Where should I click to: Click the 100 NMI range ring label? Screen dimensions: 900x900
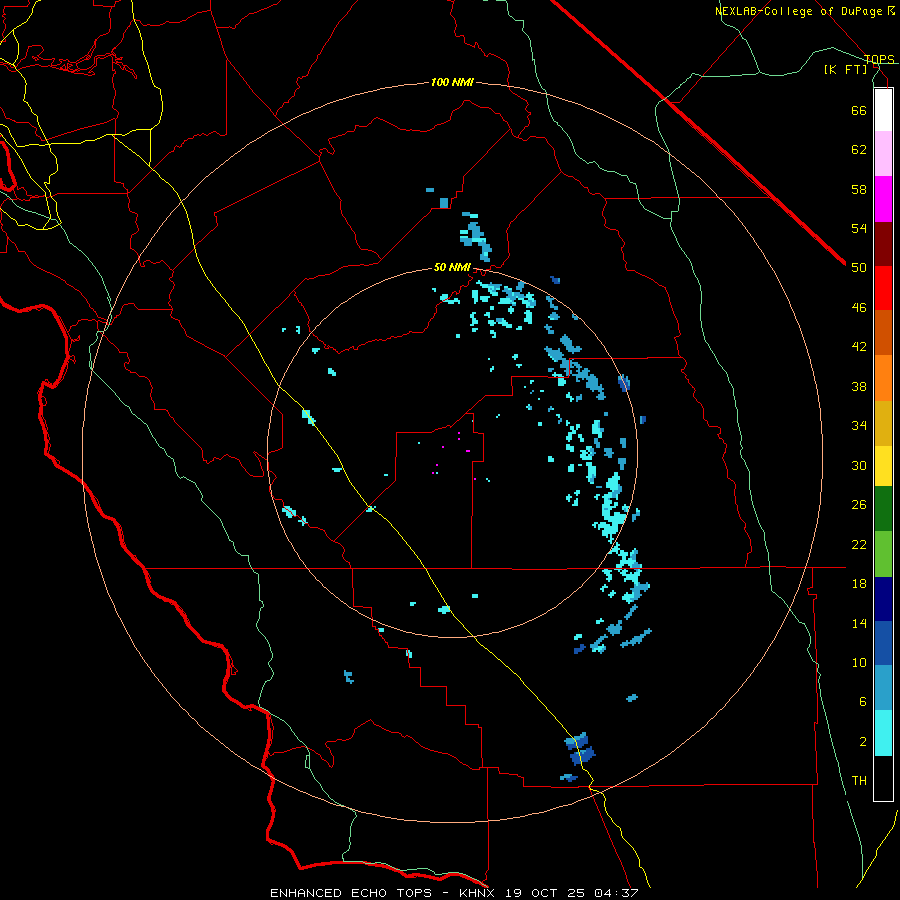click(452, 82)
